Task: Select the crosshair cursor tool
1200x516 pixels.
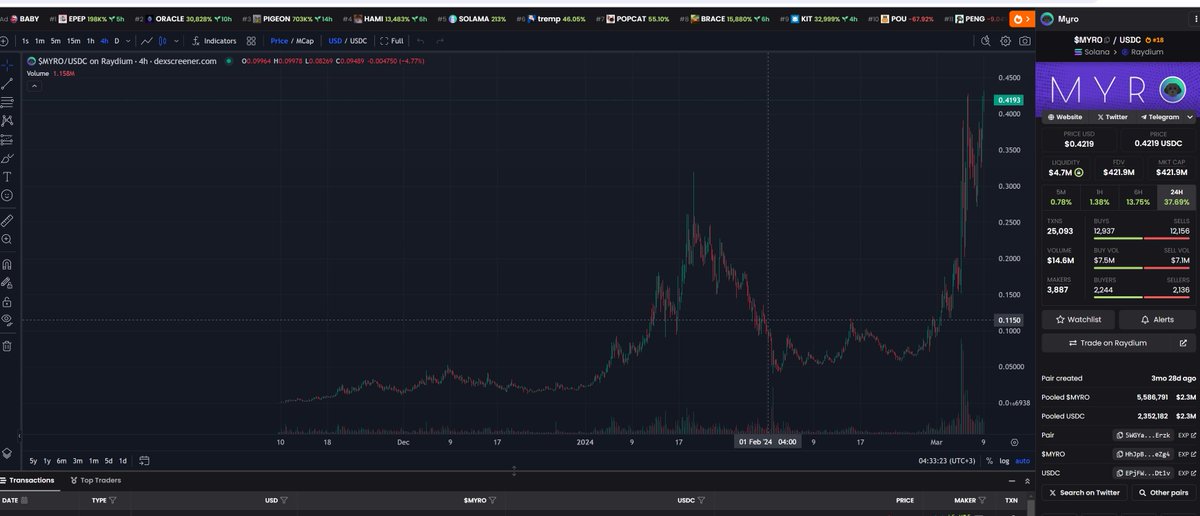Action: tap(7, 64)
